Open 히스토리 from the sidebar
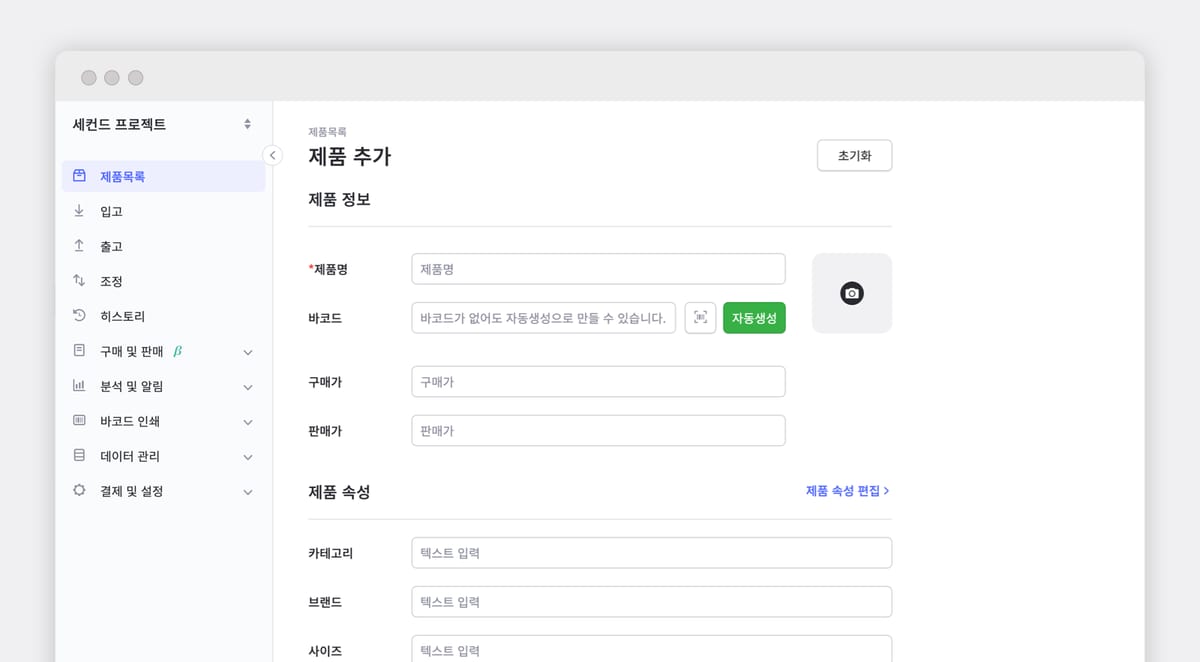The height and width of the screenshot is (662, 1200). click(122, 316)
